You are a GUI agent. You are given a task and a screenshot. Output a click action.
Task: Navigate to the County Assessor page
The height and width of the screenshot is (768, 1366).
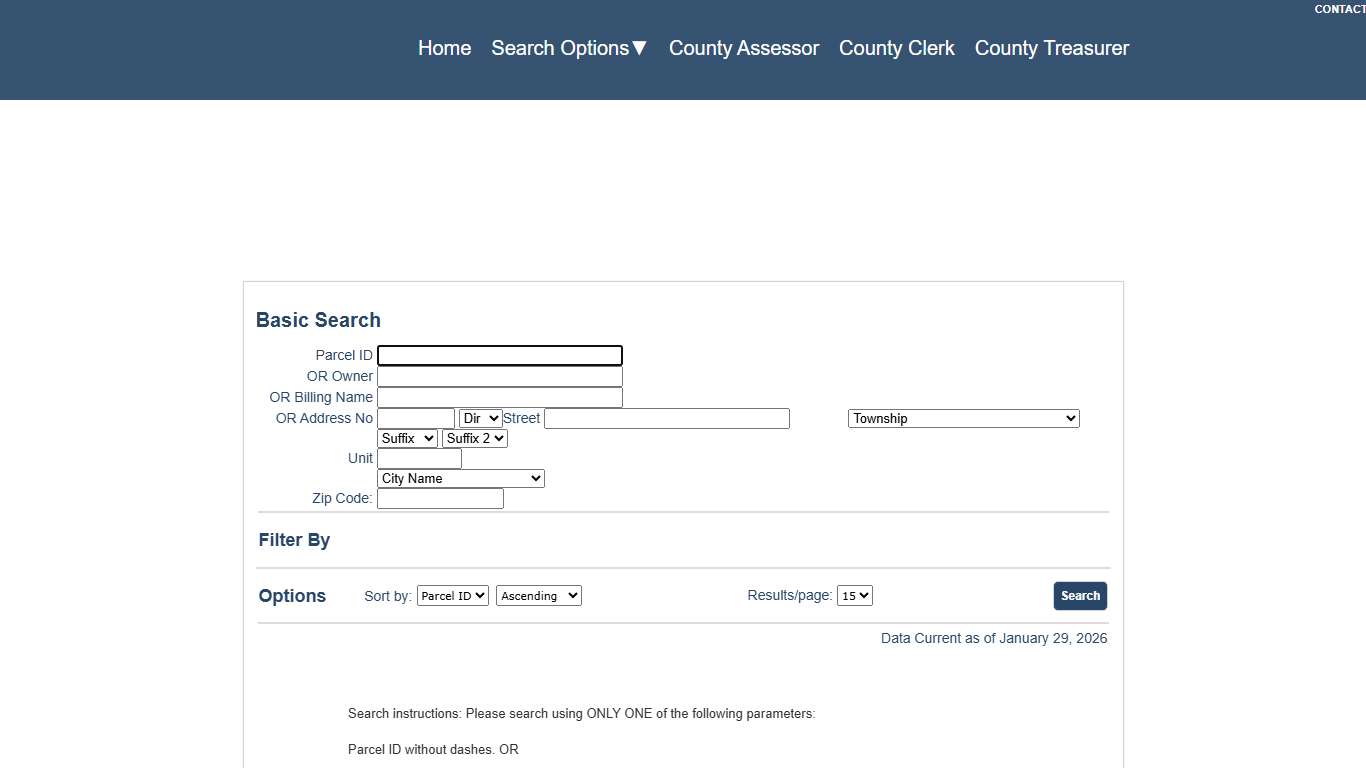point(743,48)
